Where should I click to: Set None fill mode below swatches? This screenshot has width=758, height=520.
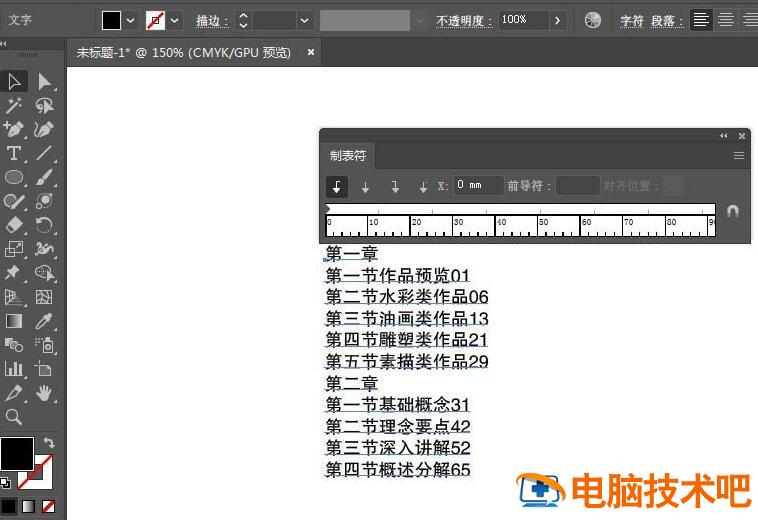click(x=48, y=506)
